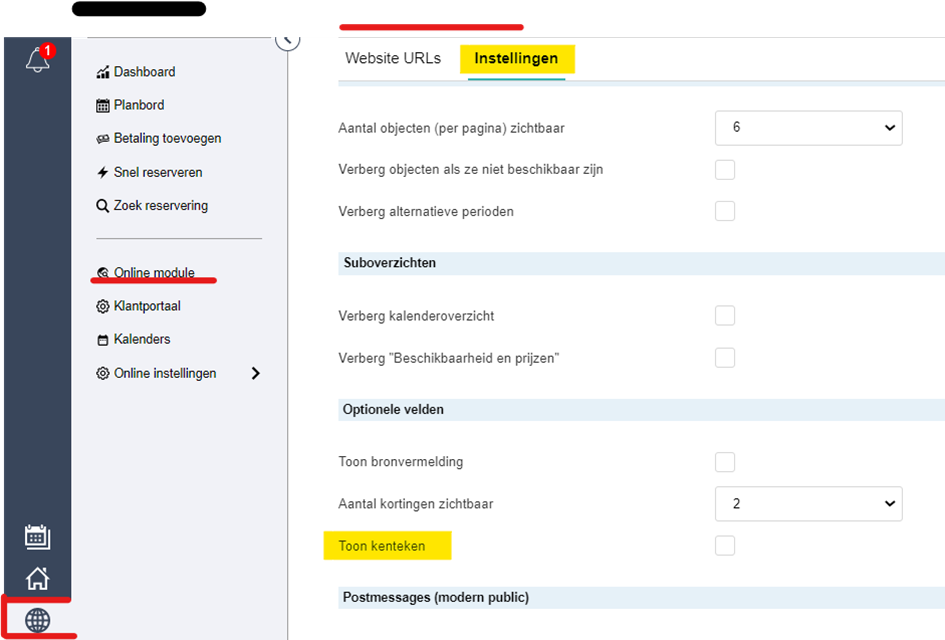Go to Klantportaal in the menu
This screenshot has height=640, width=945.
click(147, 306)
